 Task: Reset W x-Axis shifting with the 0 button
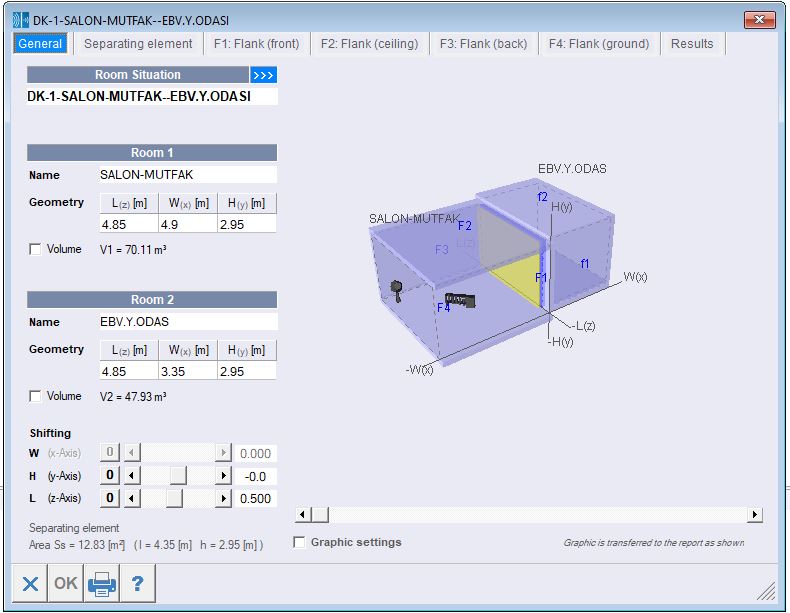(x=110, y=452)
